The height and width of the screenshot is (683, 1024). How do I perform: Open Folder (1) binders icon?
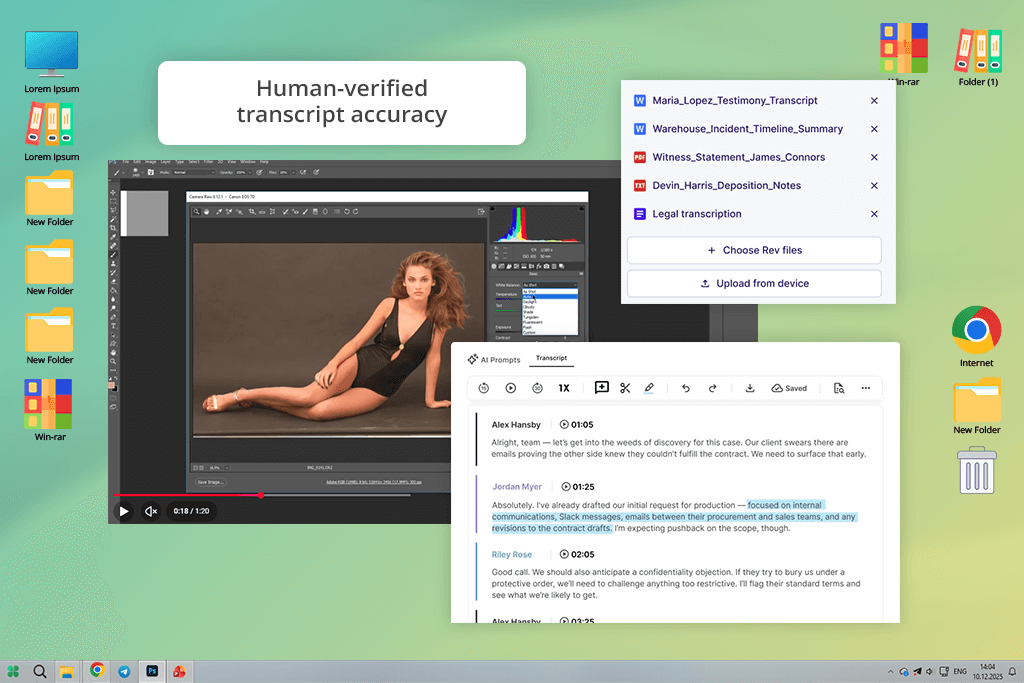978,57
